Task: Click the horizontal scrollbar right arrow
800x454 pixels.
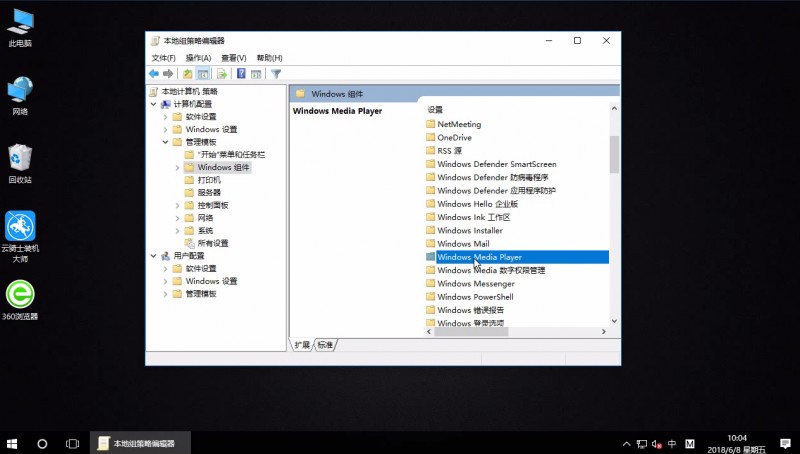Action: 604,332
